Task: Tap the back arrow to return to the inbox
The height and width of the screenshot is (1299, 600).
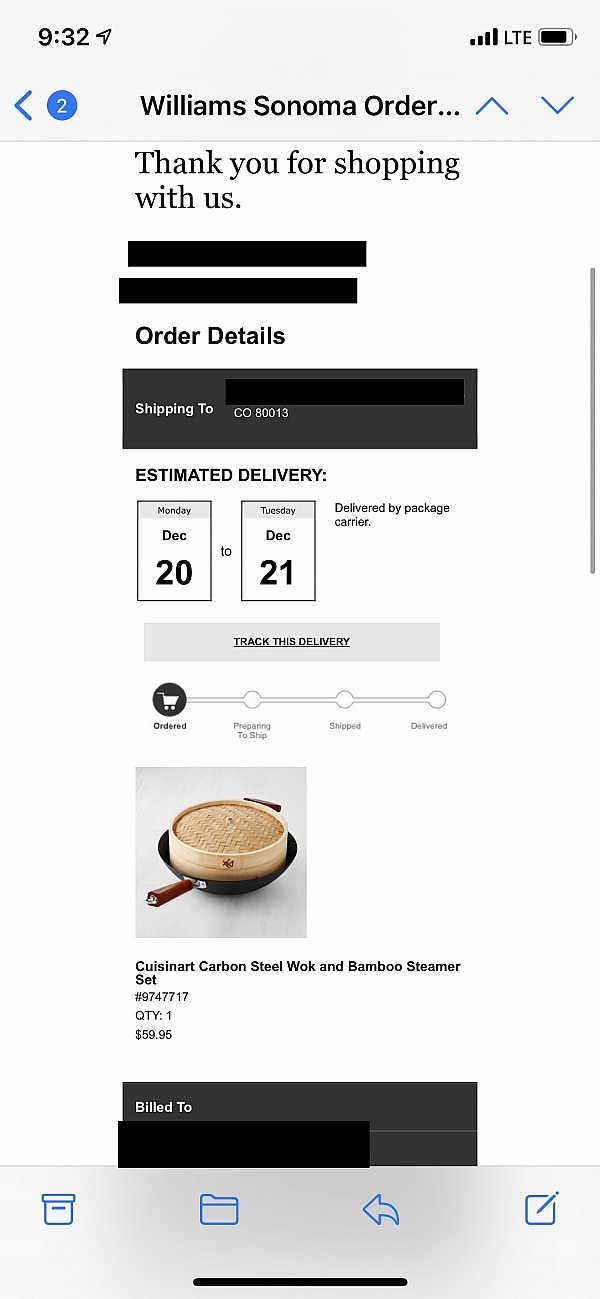Action: (x=24, y=105)
